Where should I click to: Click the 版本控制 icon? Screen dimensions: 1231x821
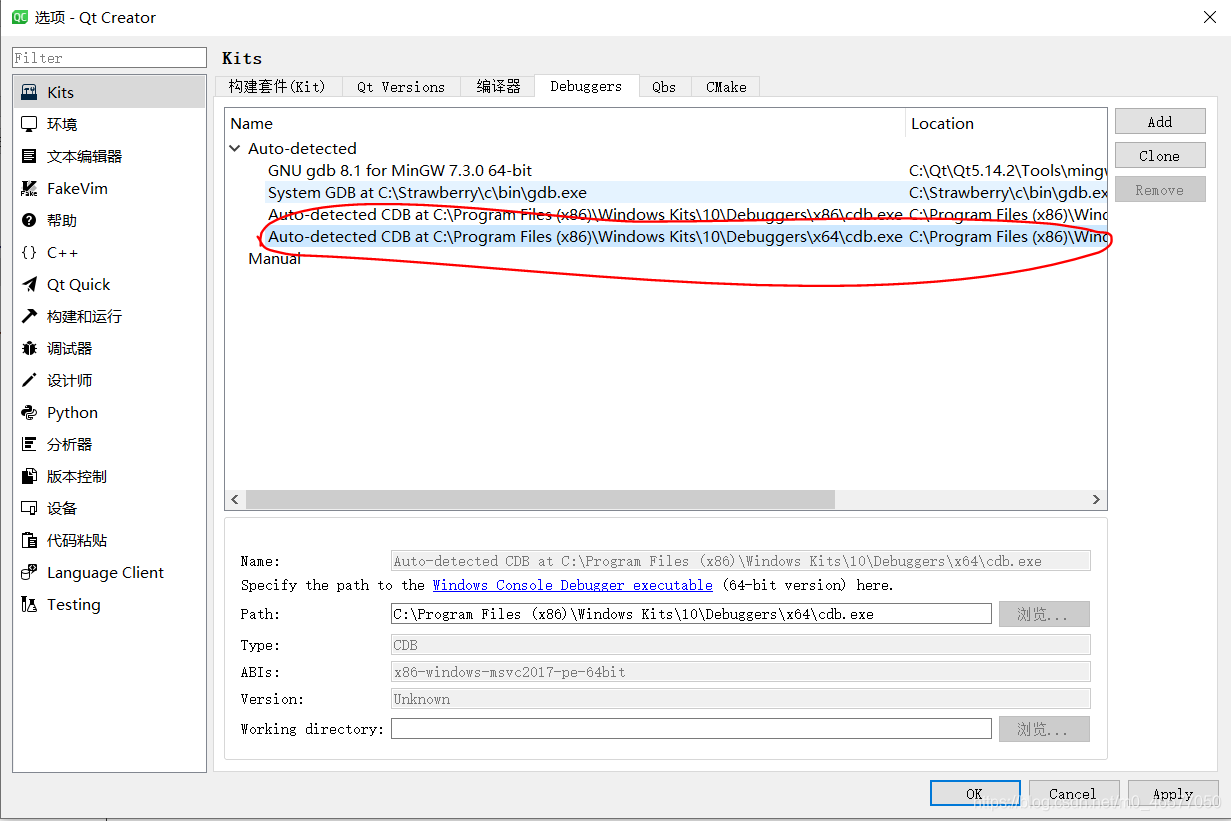(x=29, y=476)
